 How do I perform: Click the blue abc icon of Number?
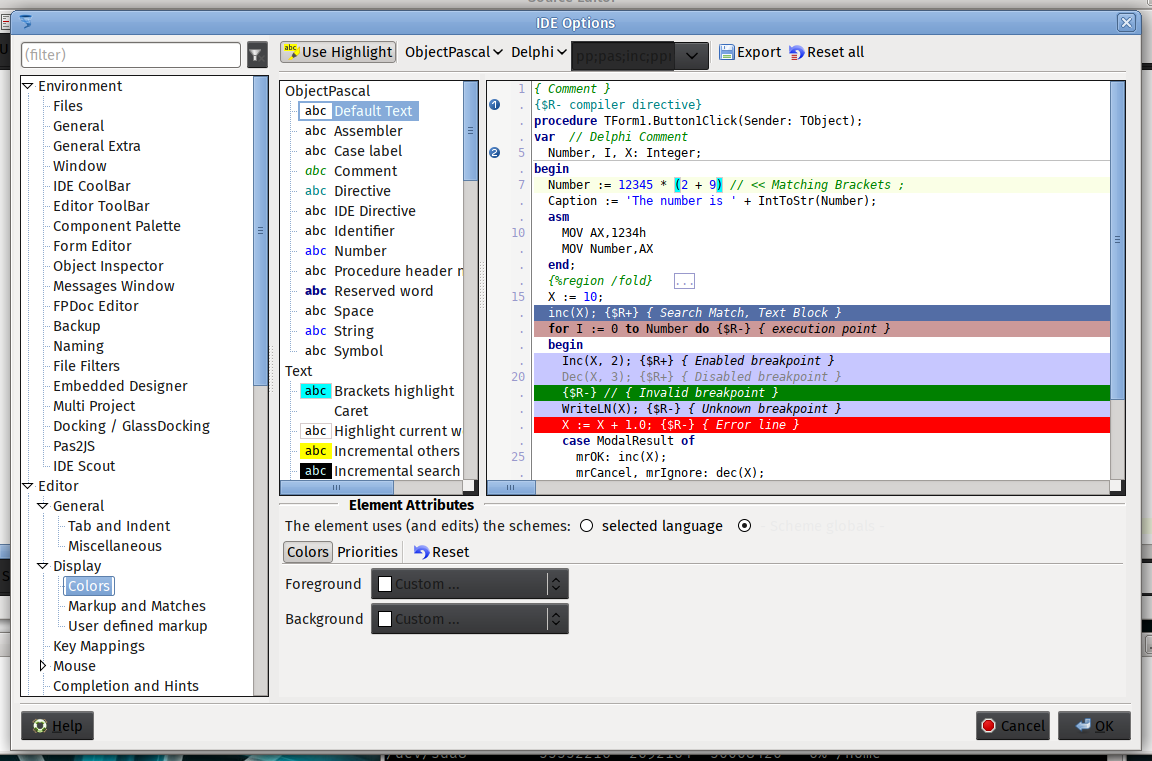(x=315, y=250)
